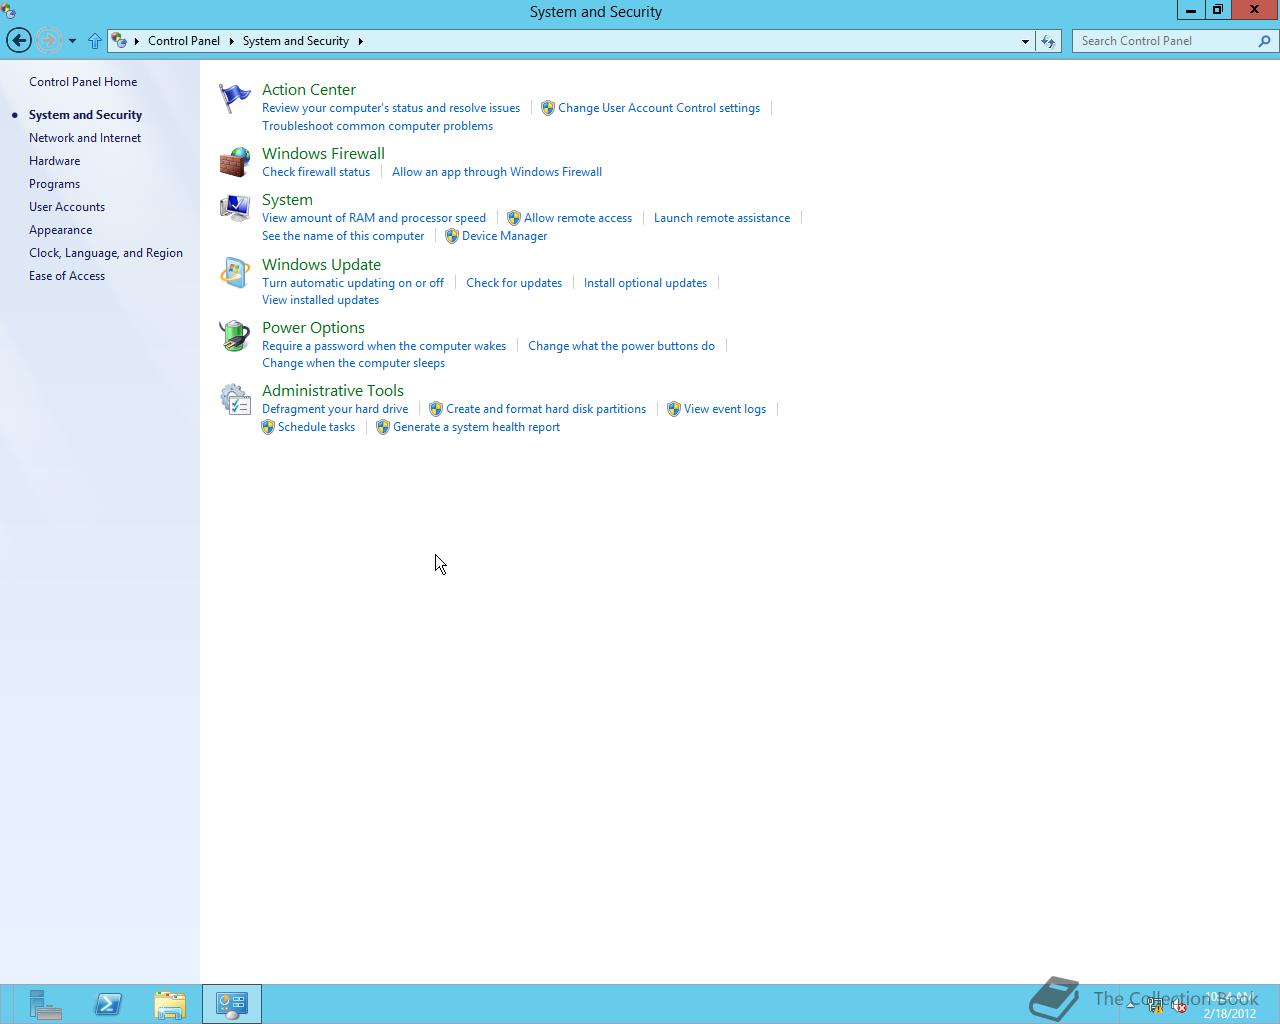The height and width of the screenshot is (1024, 1280).
Task: Go up one level with the up arrow
Action: (95, 41)
